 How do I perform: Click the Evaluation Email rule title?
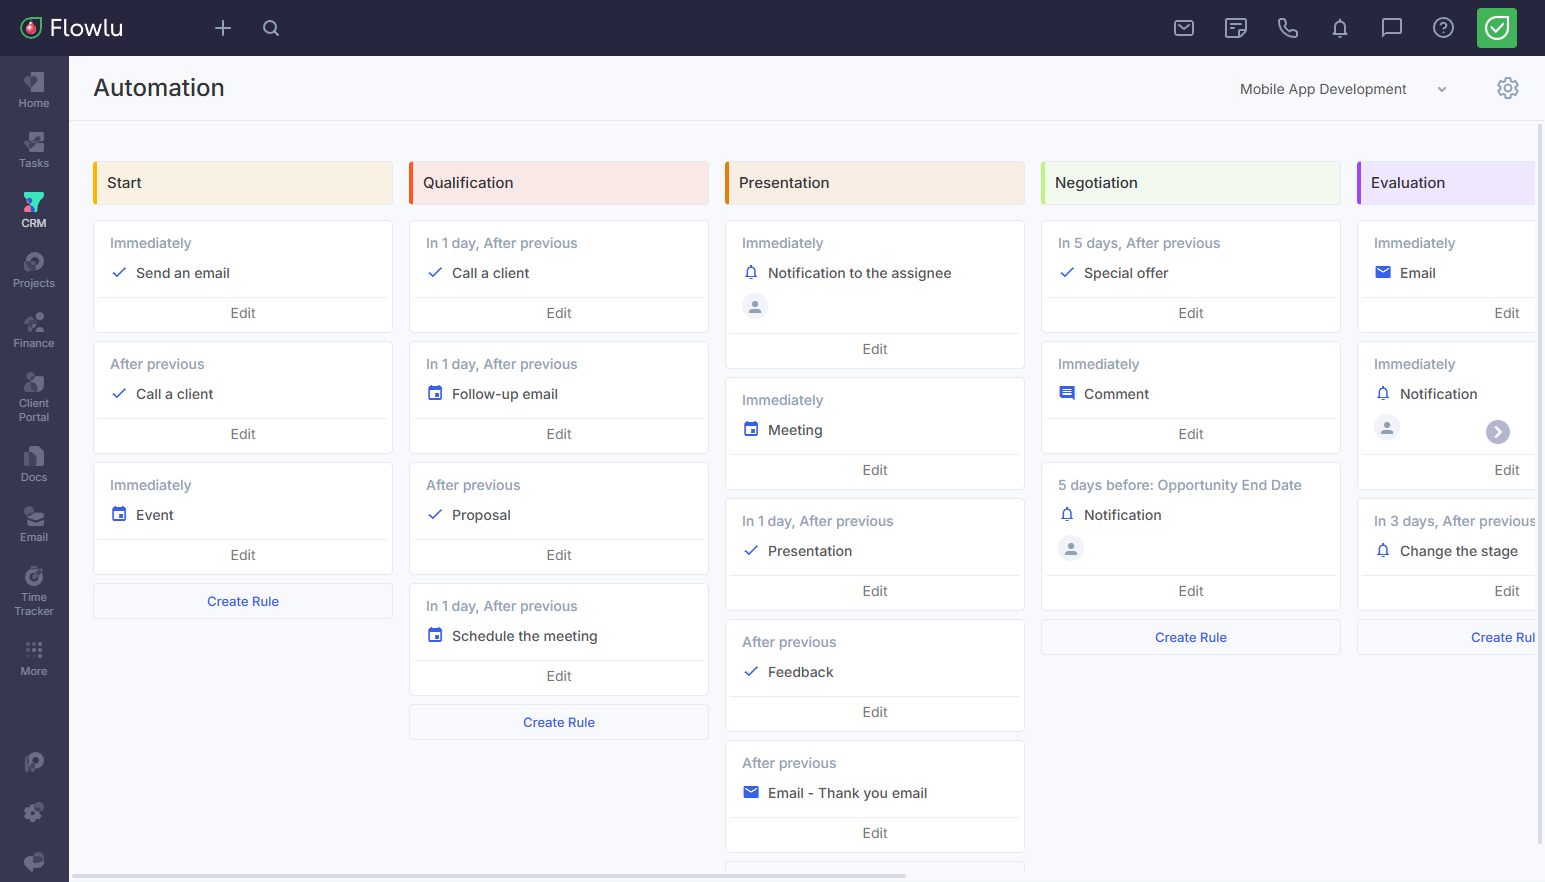(1418, 273)
